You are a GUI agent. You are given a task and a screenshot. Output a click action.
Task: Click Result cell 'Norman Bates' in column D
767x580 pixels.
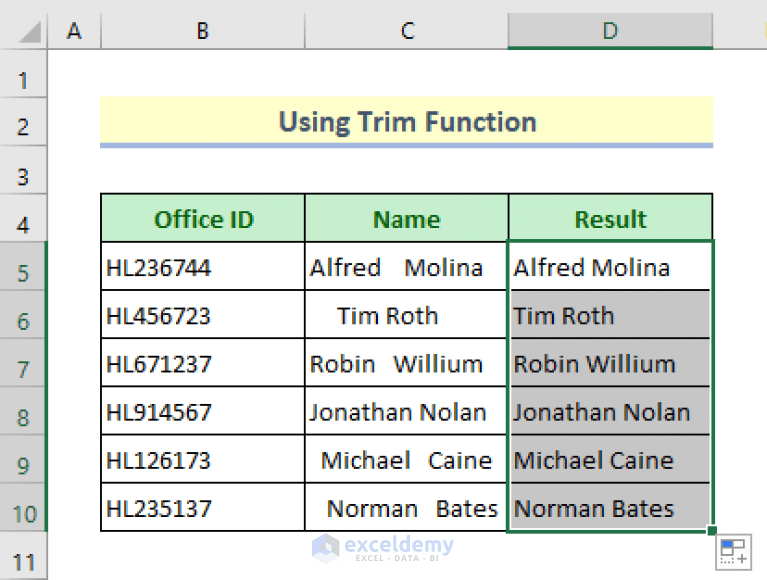[610, 507]
